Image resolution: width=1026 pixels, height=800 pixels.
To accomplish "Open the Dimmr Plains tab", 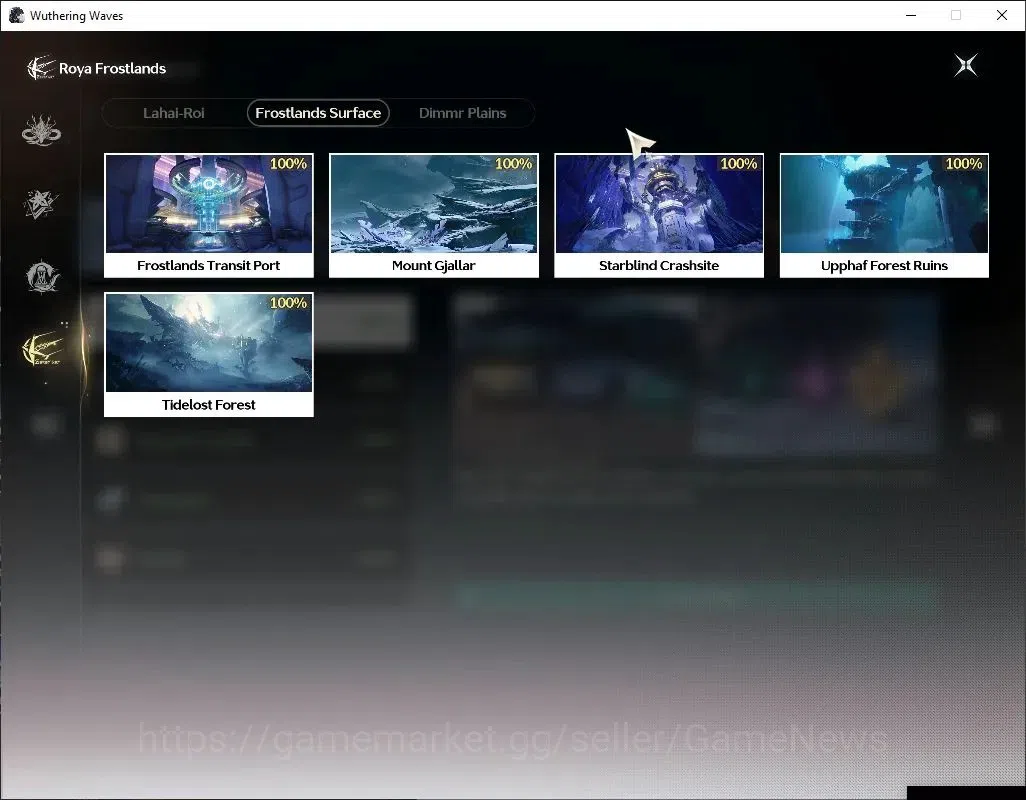I will (462, 113).
